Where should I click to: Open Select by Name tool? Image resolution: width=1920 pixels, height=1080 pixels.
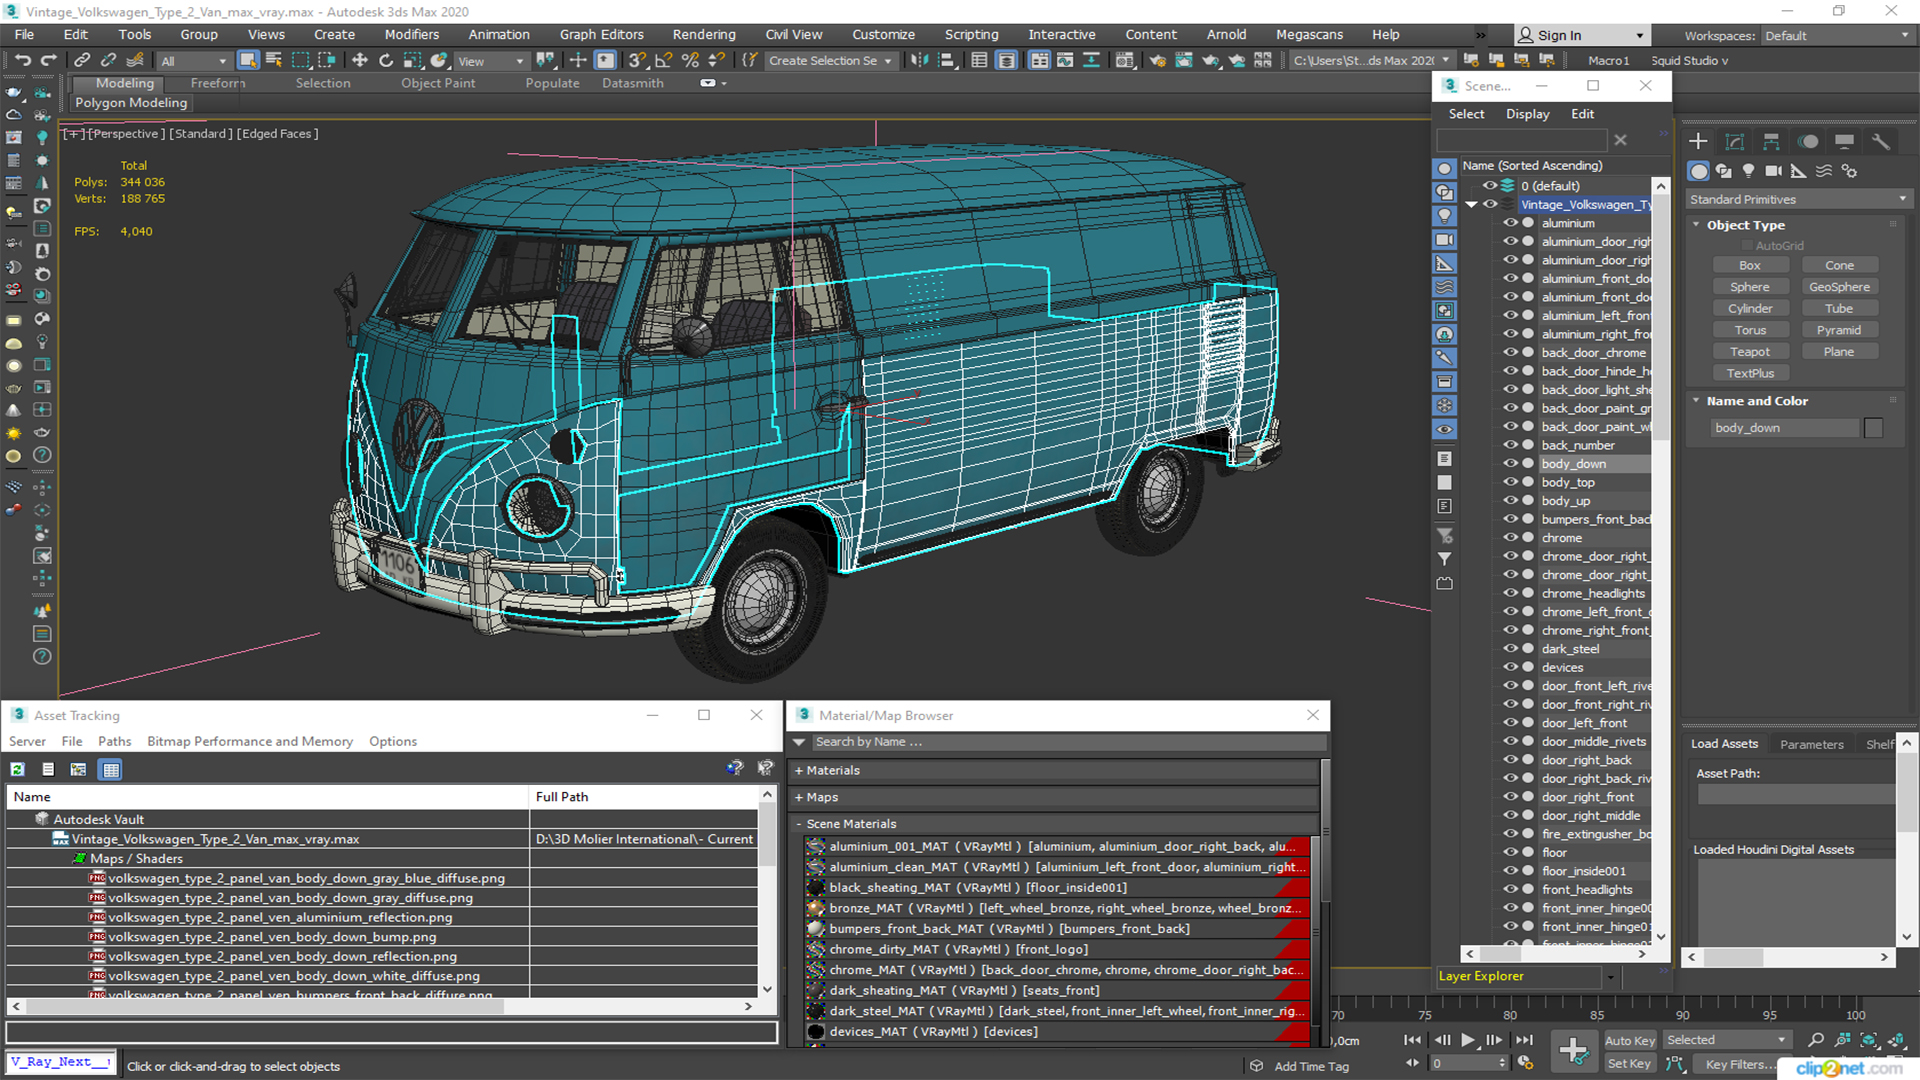point(274,61)
